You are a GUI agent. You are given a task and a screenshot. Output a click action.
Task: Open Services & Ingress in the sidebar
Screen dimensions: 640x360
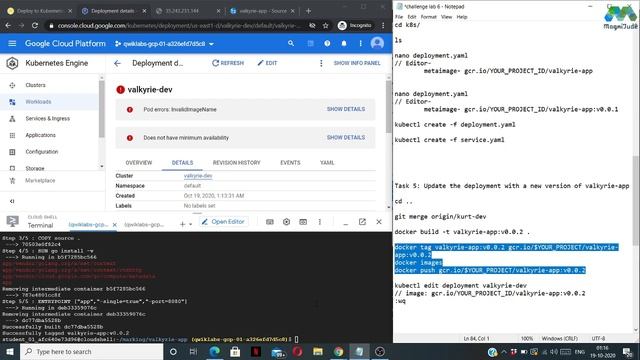47,118
